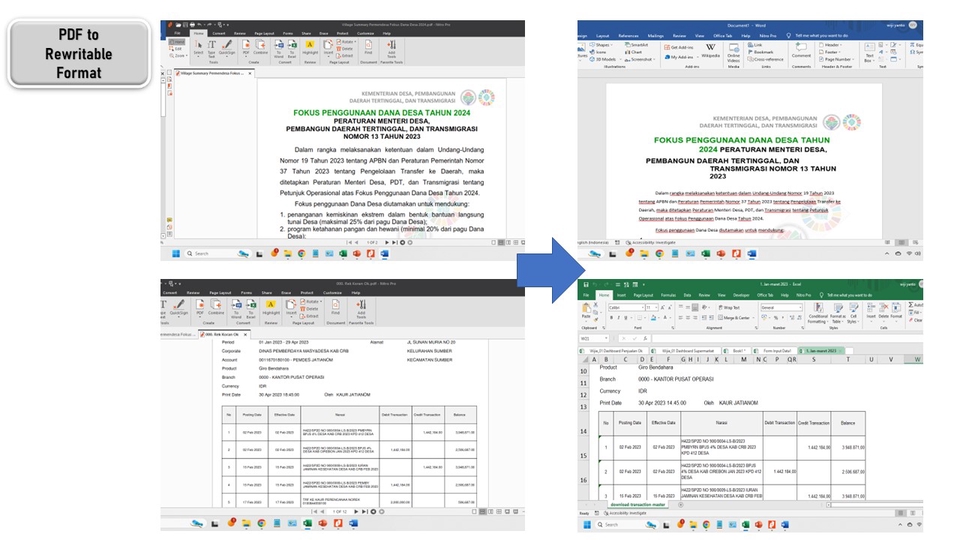Click the Cross-reference button in Word
Image resolution: width=960 pixels, height=540 pixels.
coord(765,59)
